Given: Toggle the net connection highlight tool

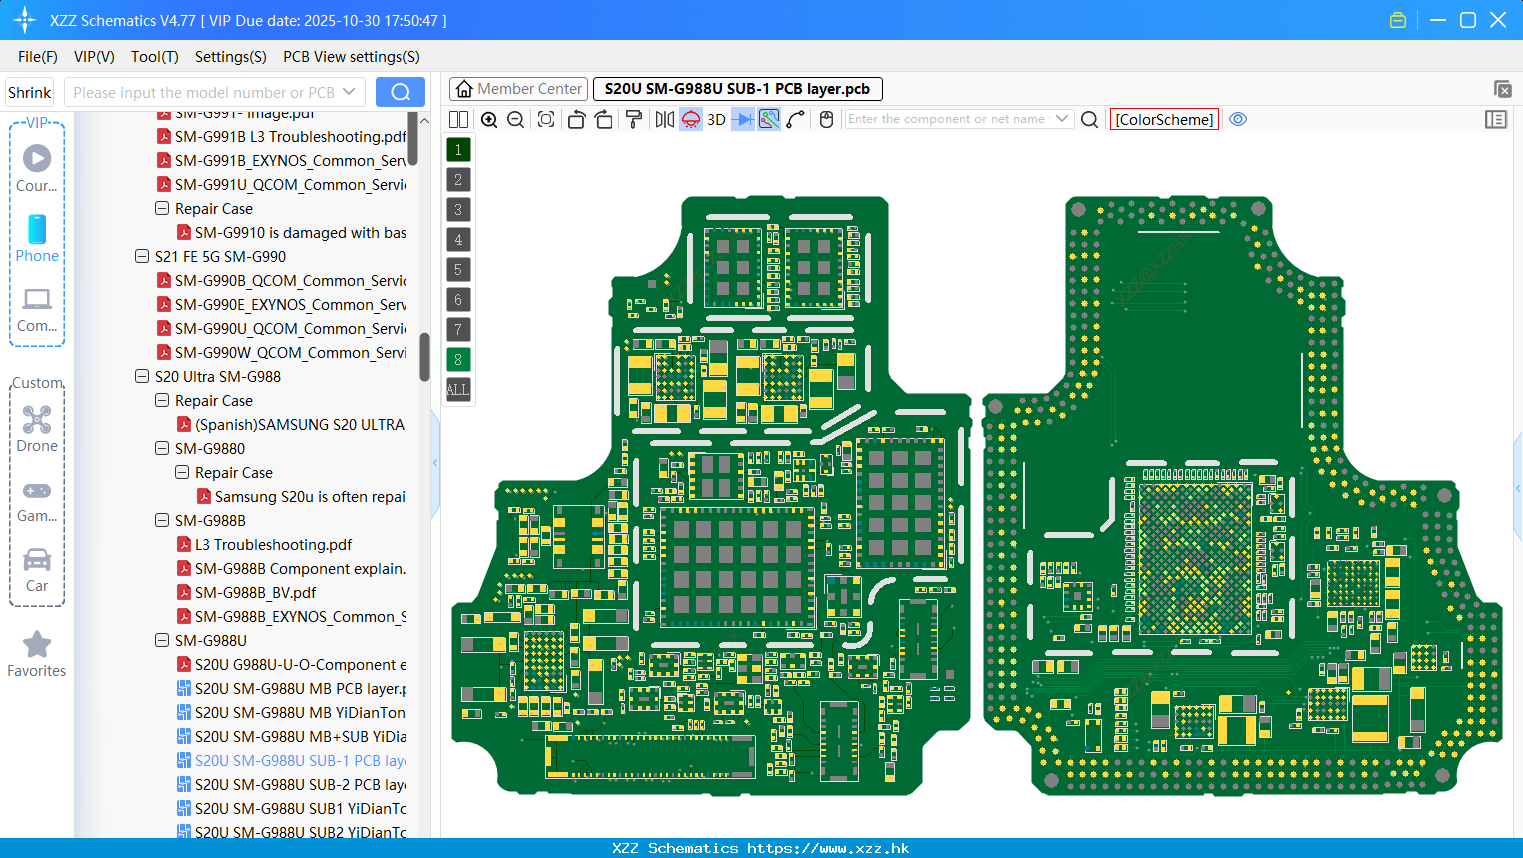Looking at the screenshot, I should tap(769, 119).
